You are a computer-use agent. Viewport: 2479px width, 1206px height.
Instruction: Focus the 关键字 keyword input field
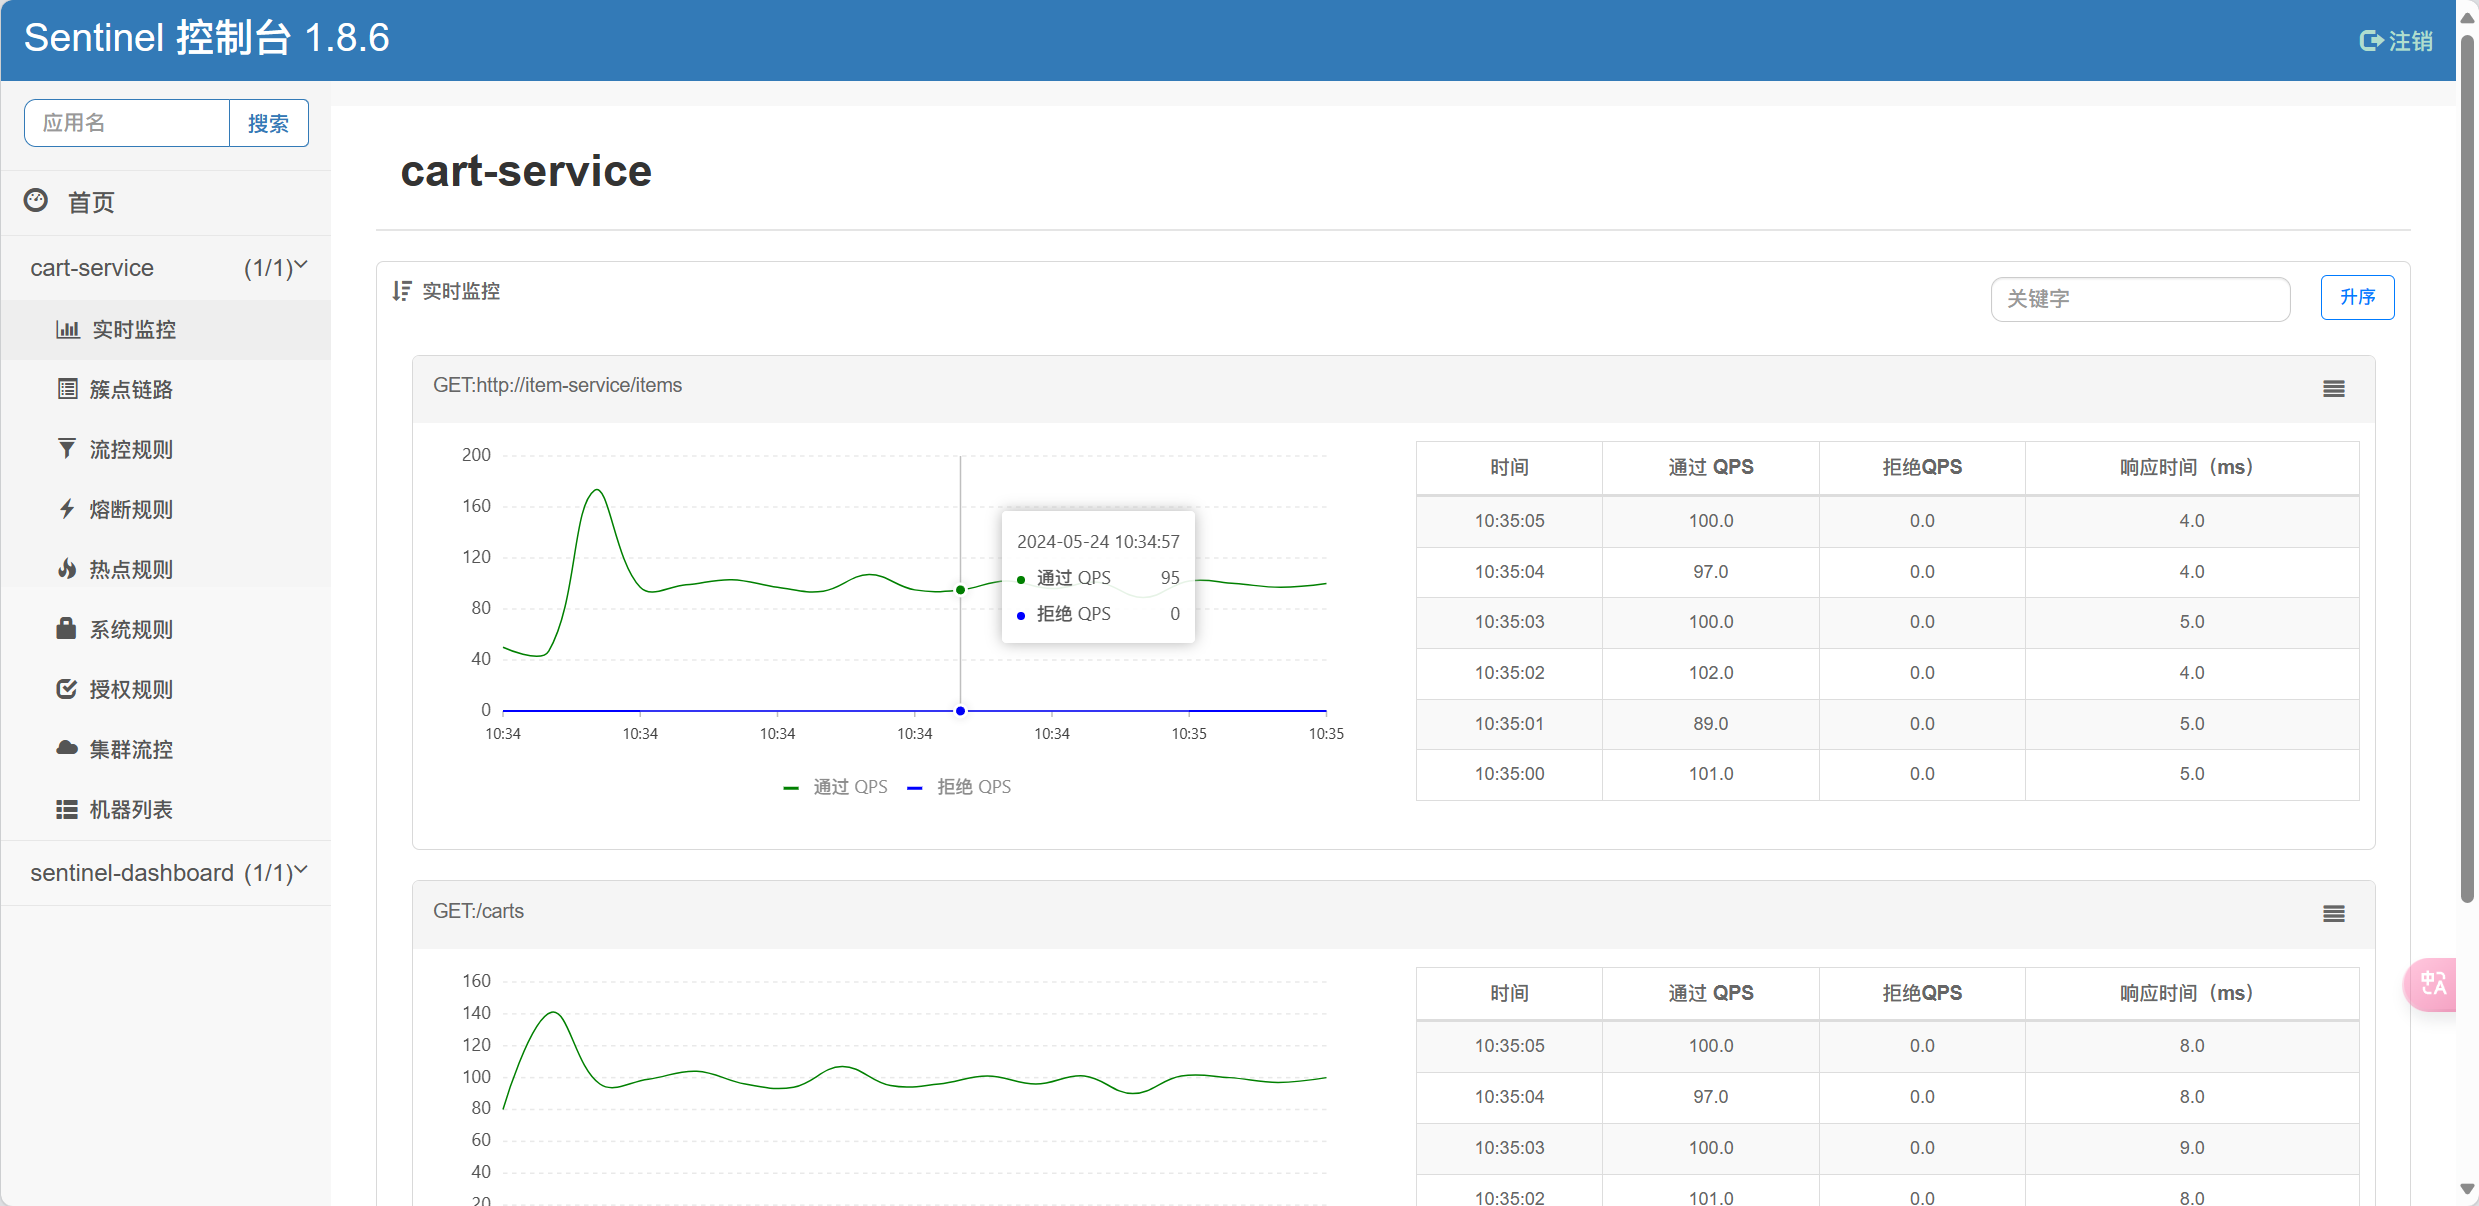coord(2139,299)
